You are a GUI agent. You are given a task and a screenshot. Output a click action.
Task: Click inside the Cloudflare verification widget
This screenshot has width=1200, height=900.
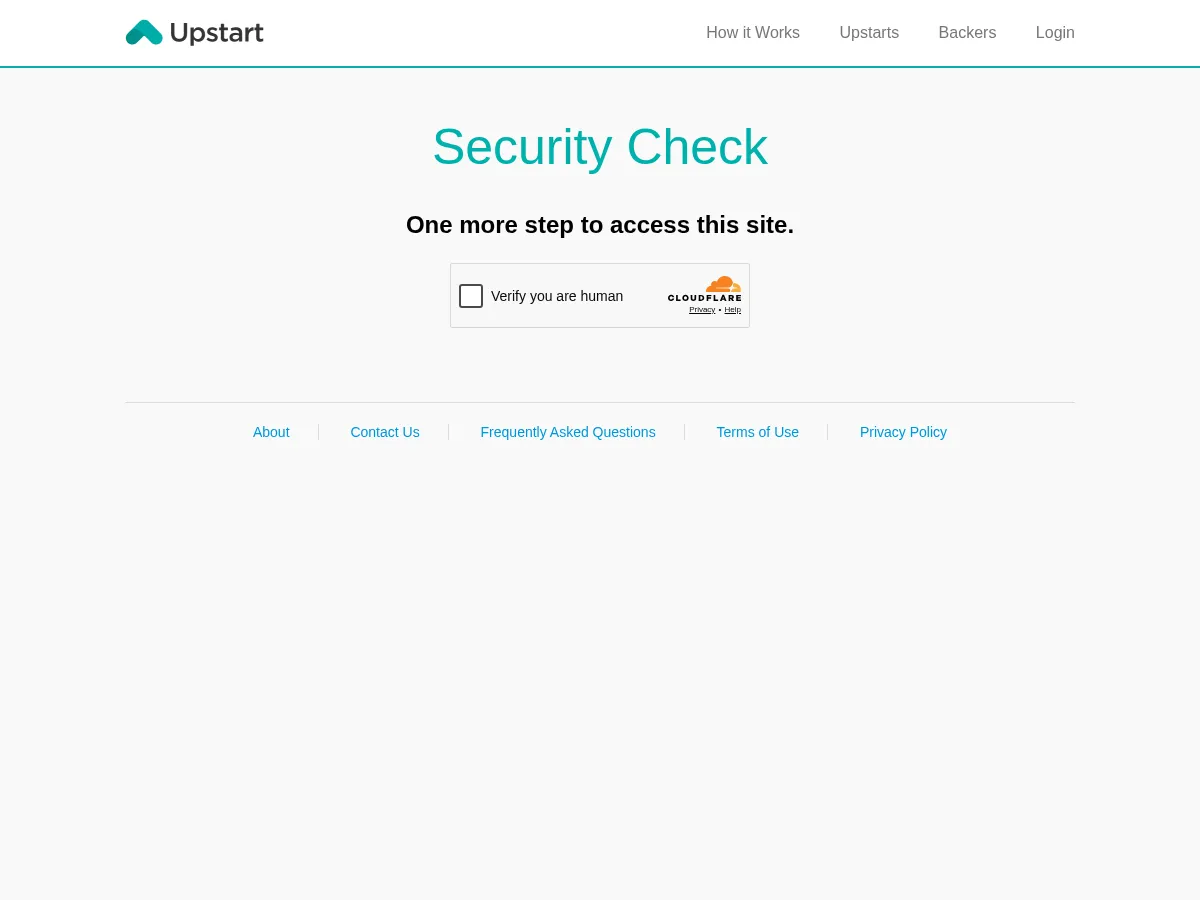(x=600, y=295)
